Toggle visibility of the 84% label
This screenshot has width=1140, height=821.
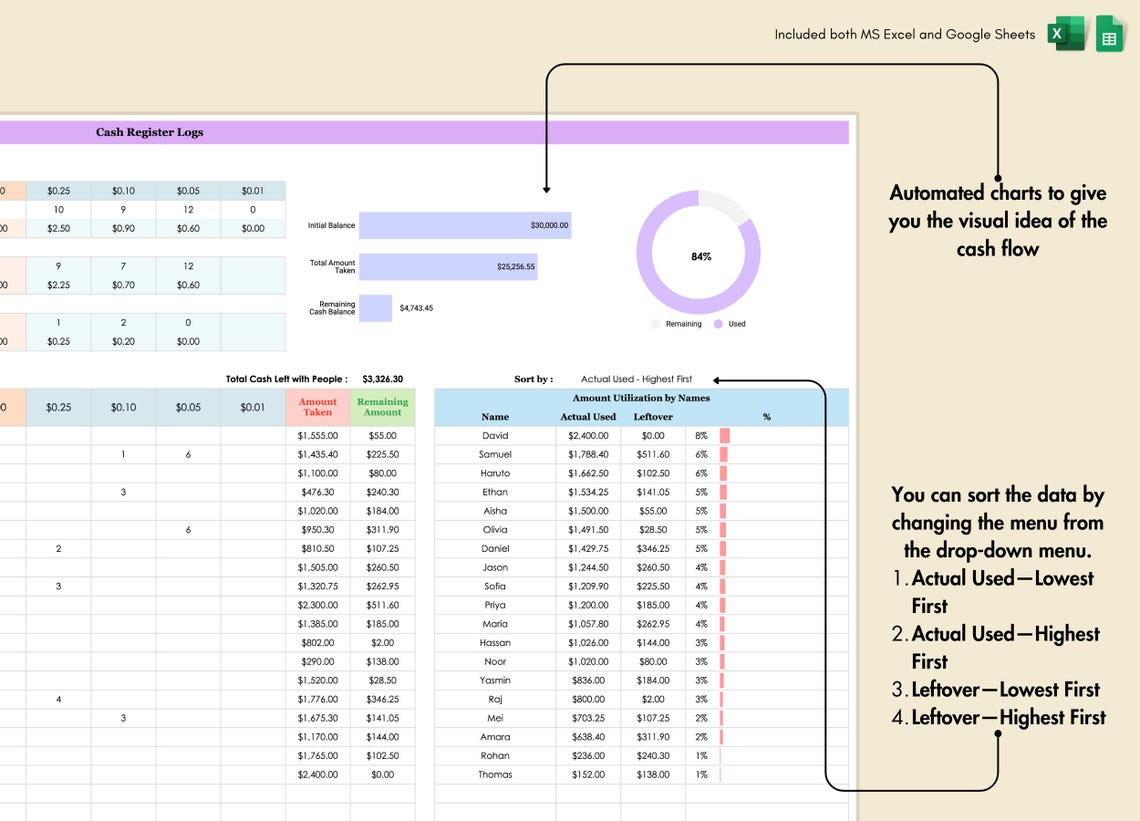pyautogui.click(x=701, y=256)
